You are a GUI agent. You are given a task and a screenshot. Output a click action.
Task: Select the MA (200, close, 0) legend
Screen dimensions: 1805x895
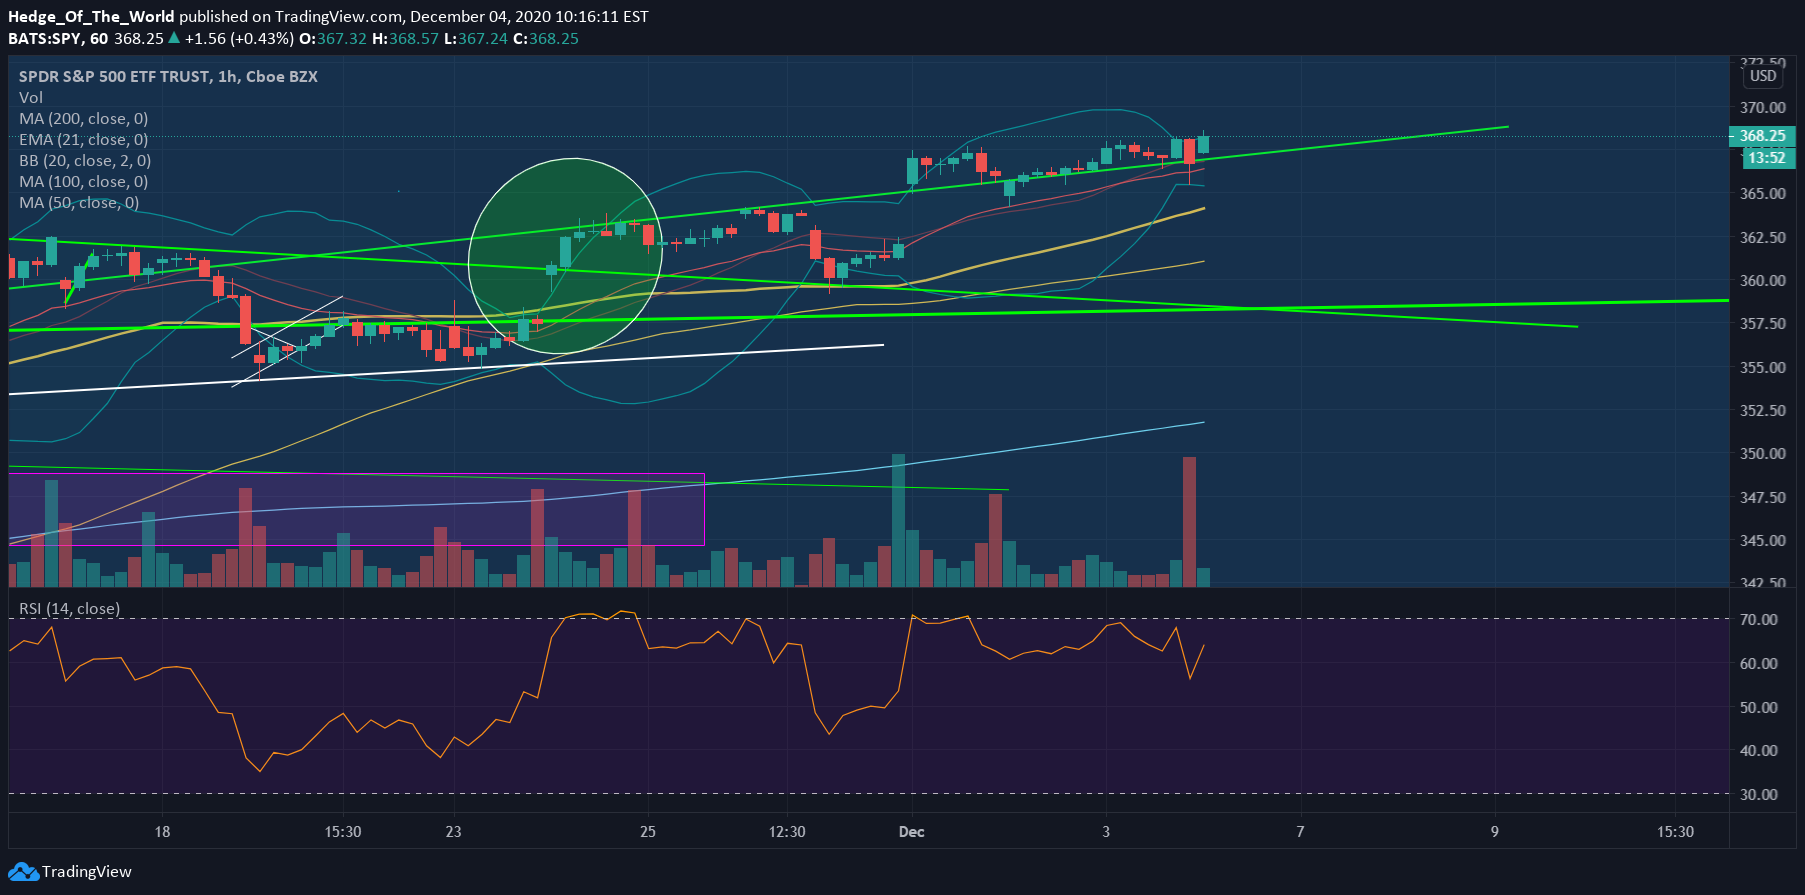click(x=84, y=119)
